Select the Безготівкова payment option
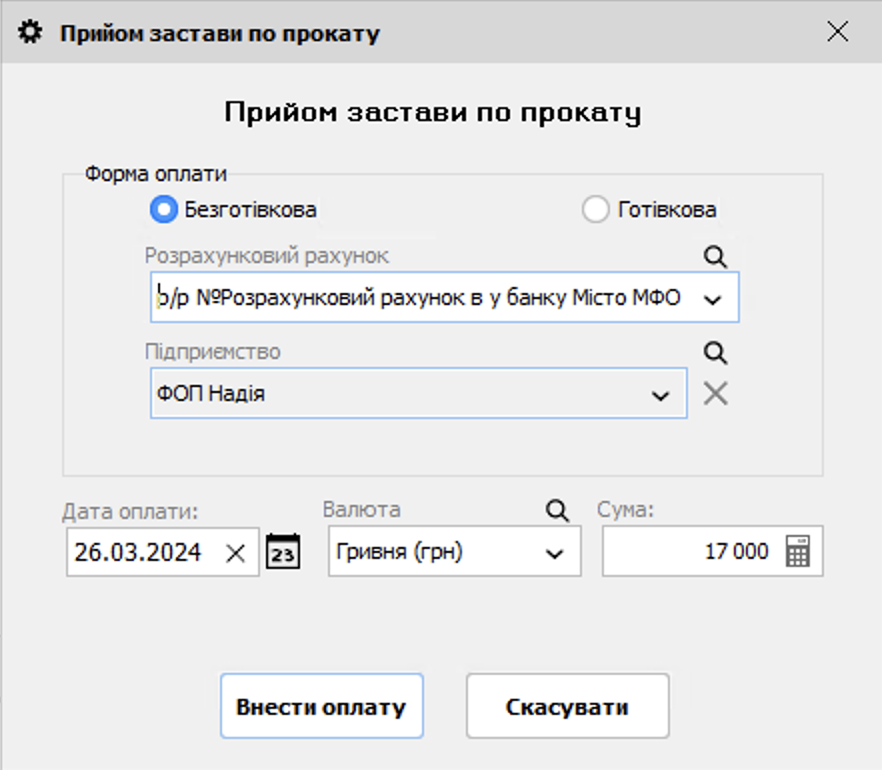 click(x=162, y=210)
